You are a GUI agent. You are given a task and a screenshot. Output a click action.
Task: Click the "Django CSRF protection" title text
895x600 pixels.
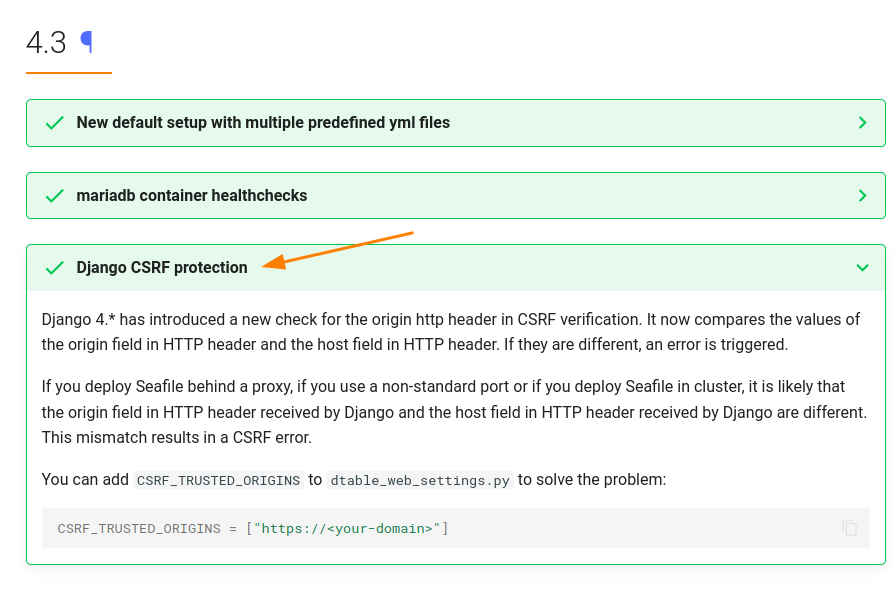coord(162,268)
